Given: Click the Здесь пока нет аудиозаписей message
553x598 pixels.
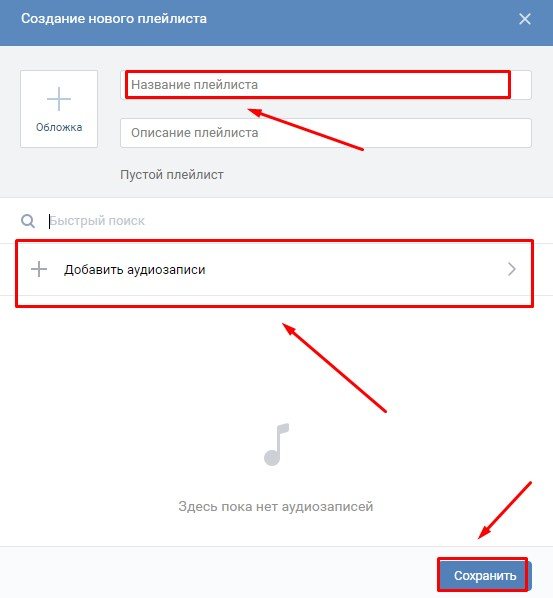Looking at the screenshot, I should [x=276, y=506].
